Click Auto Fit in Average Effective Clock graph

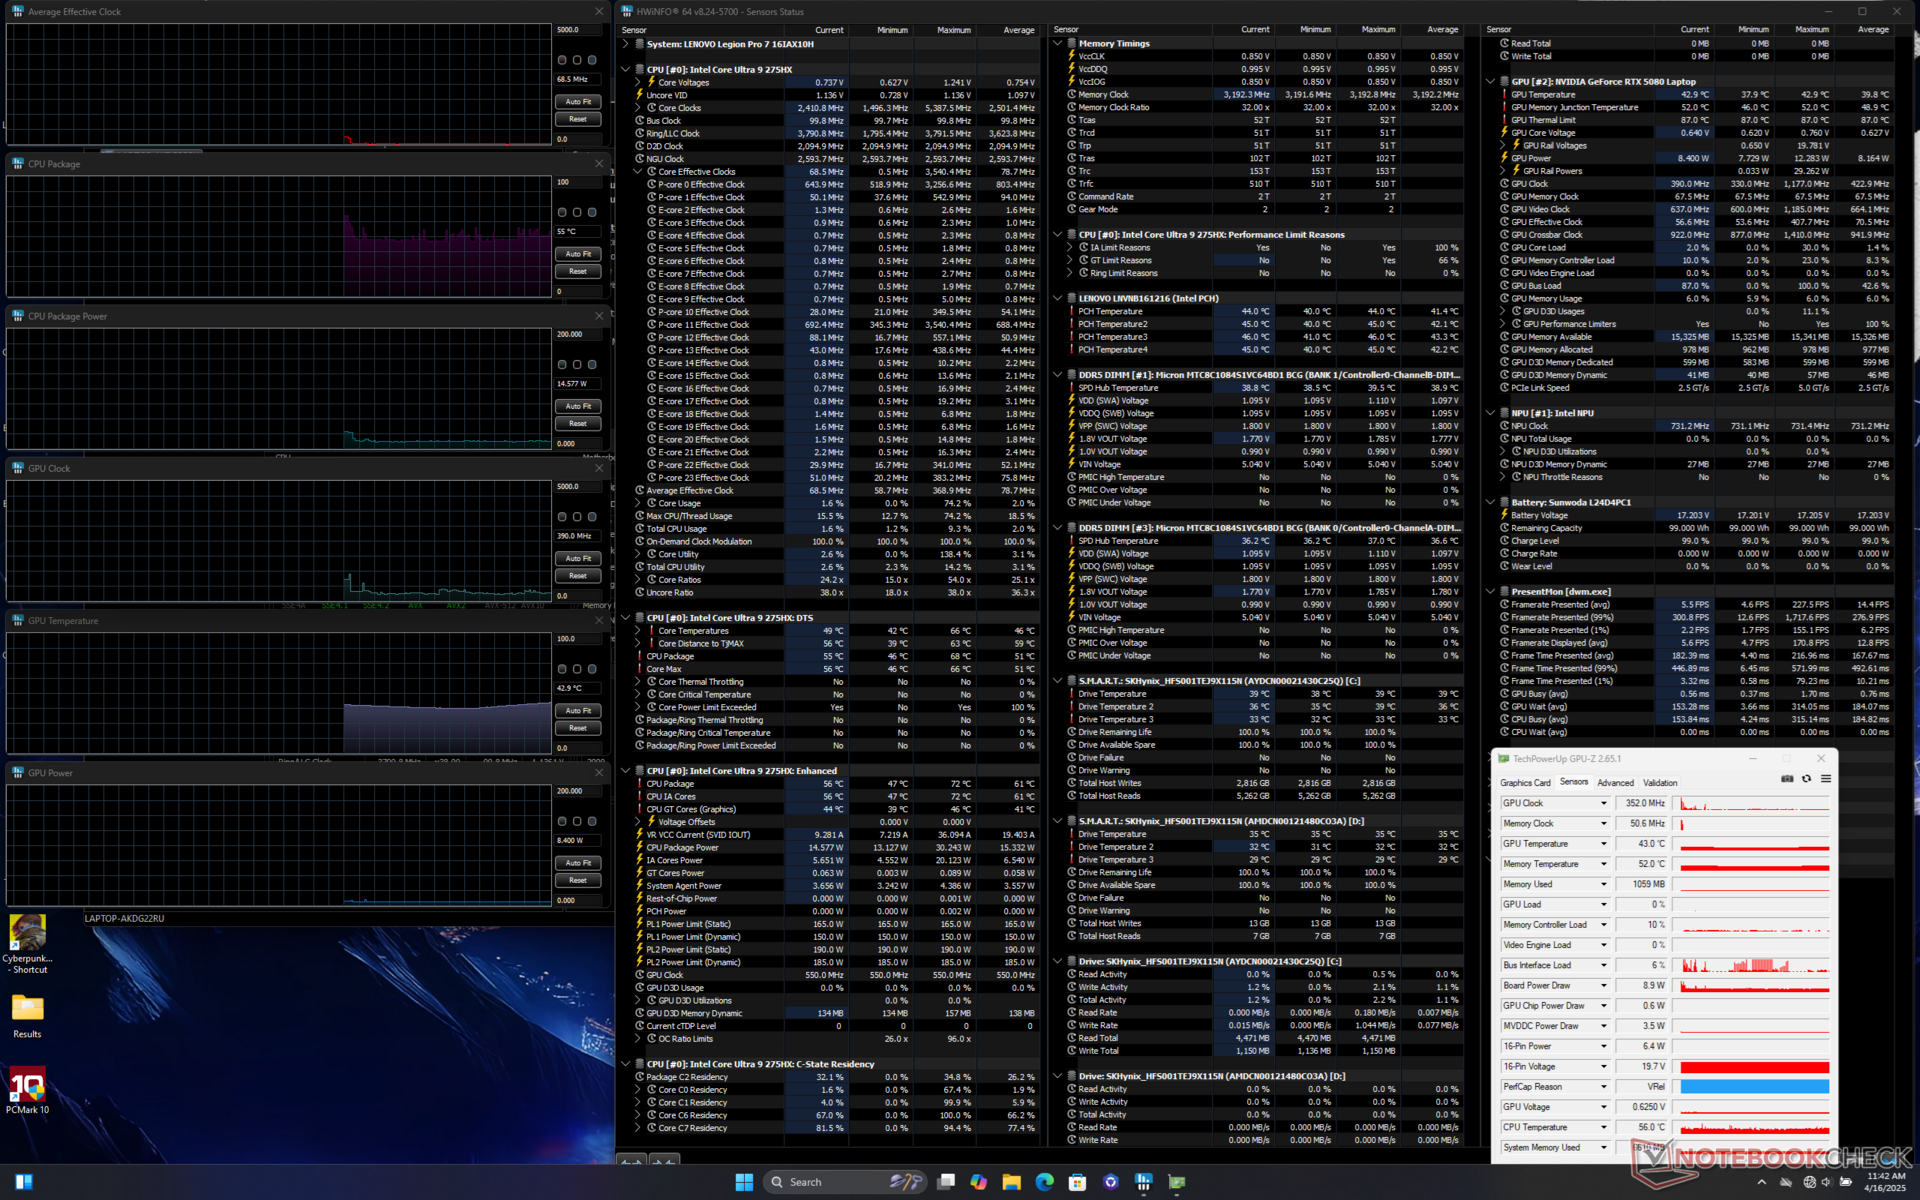578,102
